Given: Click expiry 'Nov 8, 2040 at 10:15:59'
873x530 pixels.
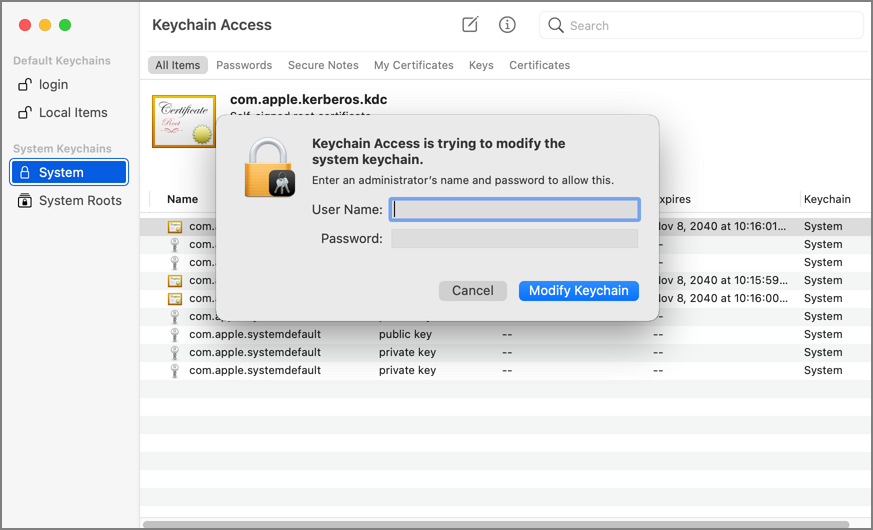Looking at the screenshot, I should 722,280.
